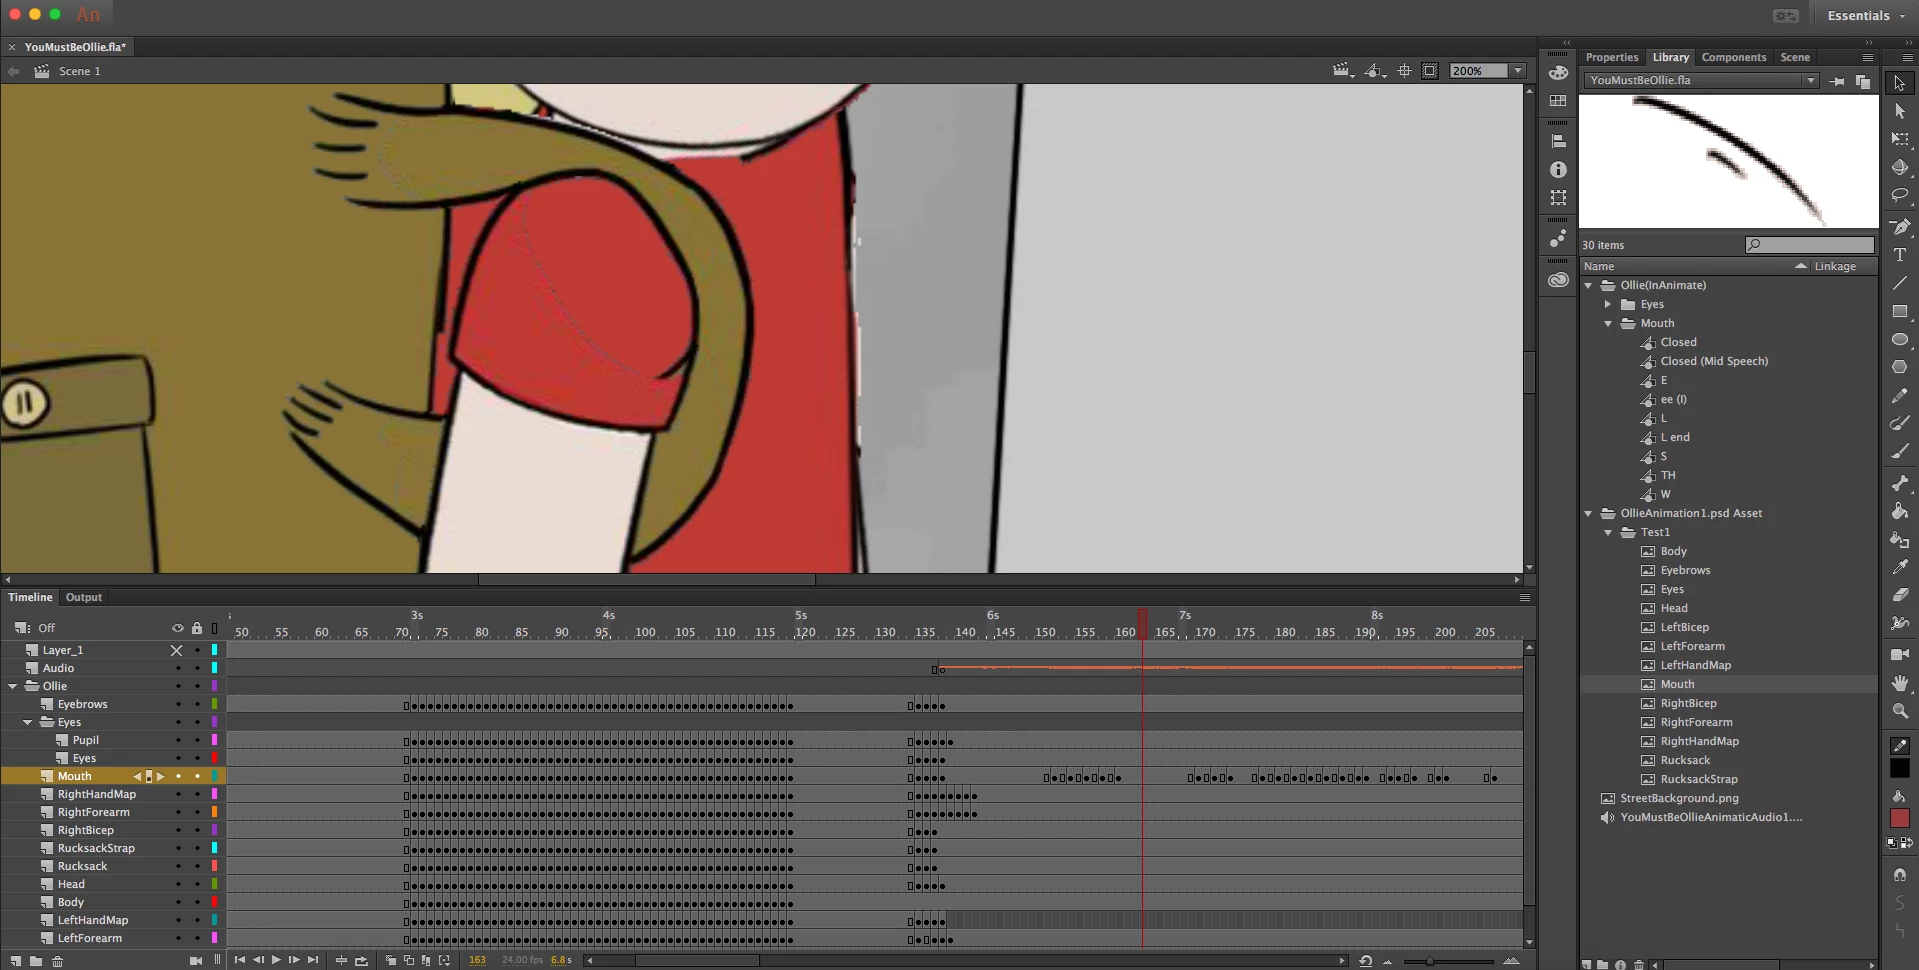Switch to the Properties tab
The width and height of the screenshot is (1919, 970).
click(x=1612, y=57)
